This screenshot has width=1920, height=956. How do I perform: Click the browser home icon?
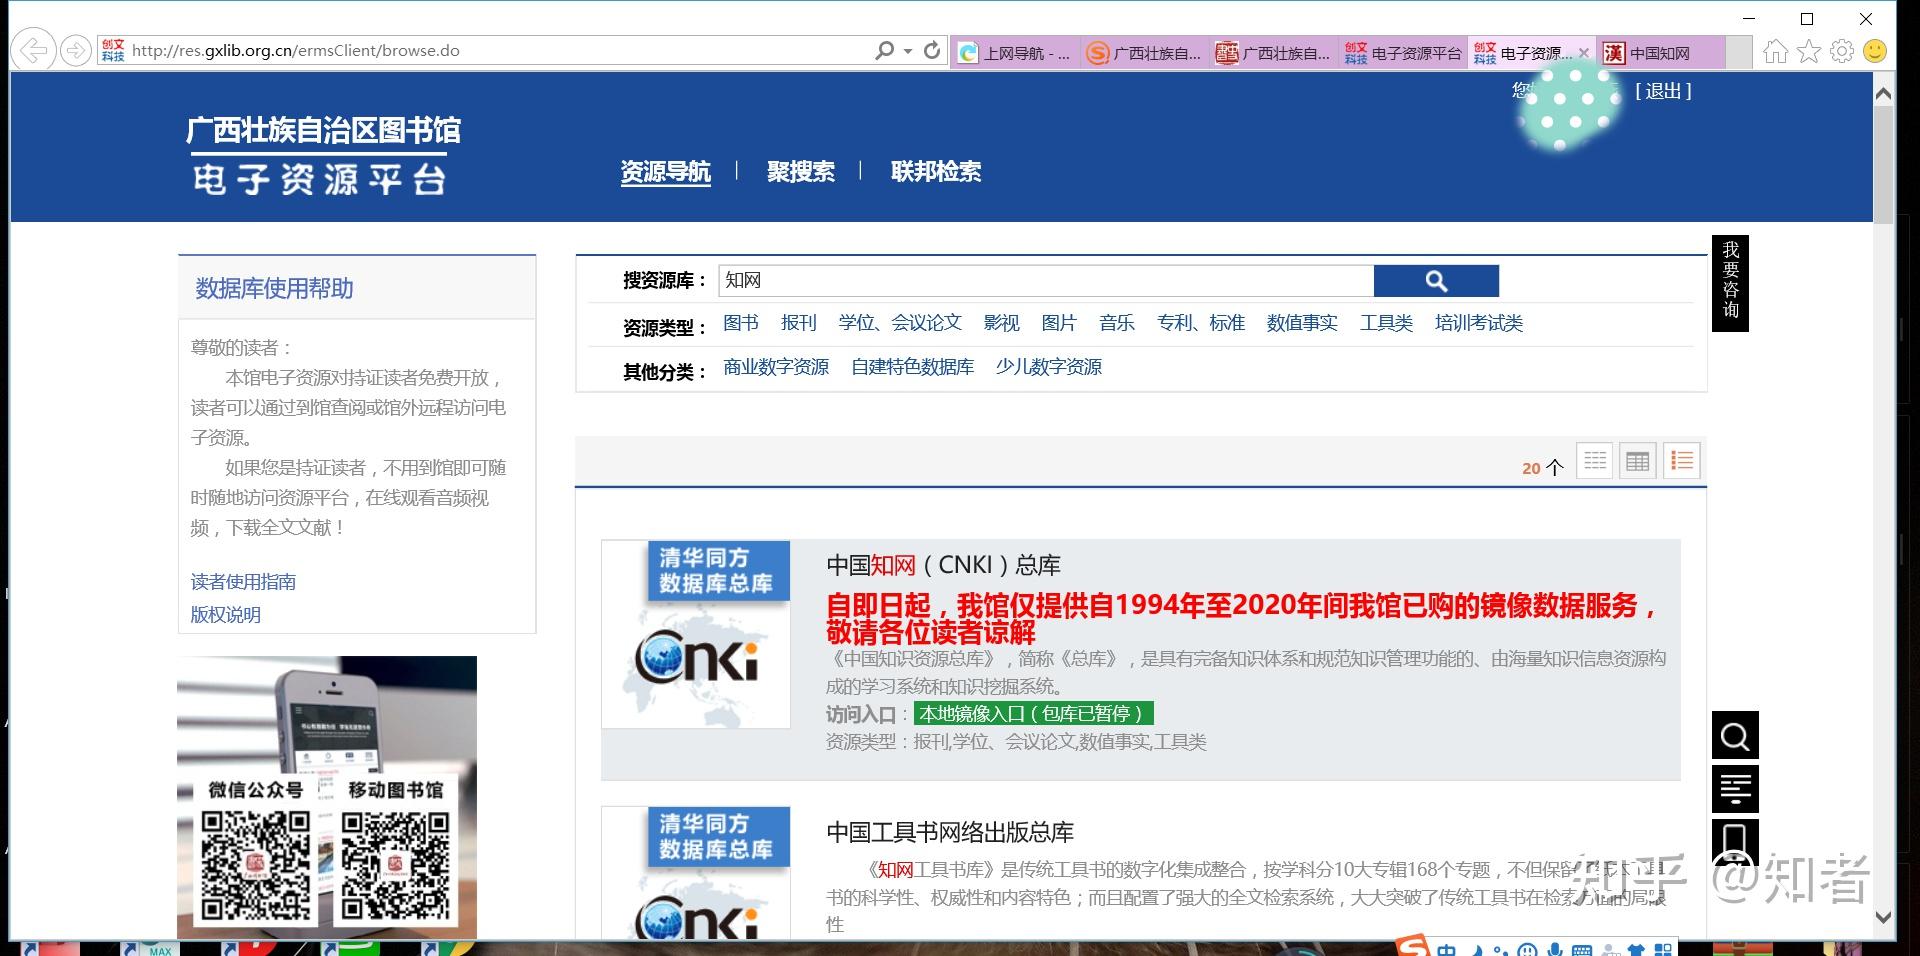tap(1775, 51)
